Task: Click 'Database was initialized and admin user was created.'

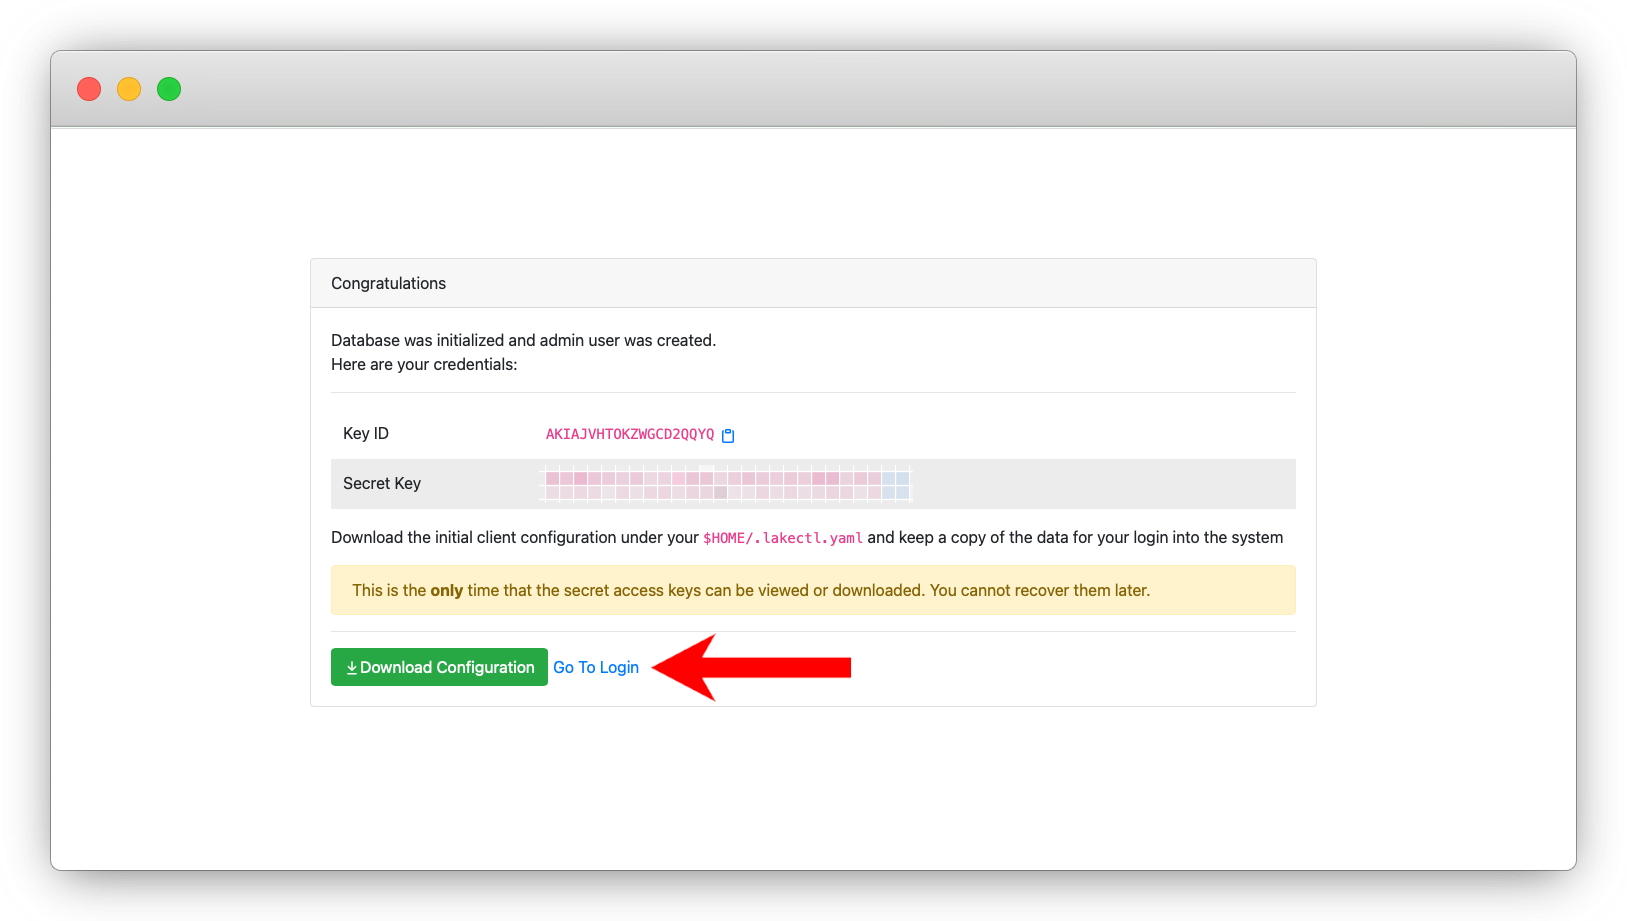Action: click(x=523, y=340)
